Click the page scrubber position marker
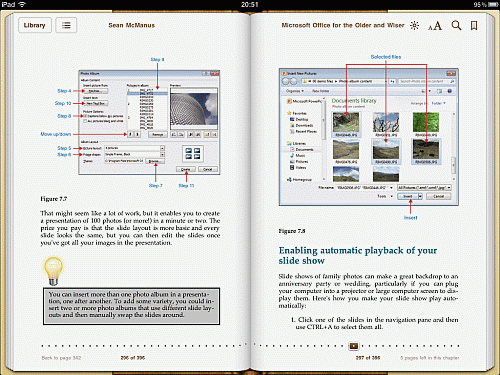Image resolution: width=500 pixels, height=375 pixels. [x=354, y=346]
